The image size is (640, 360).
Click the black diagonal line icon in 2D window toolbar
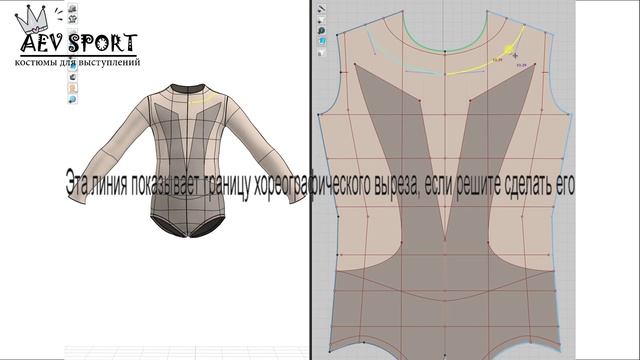click(x=322, y=8)
